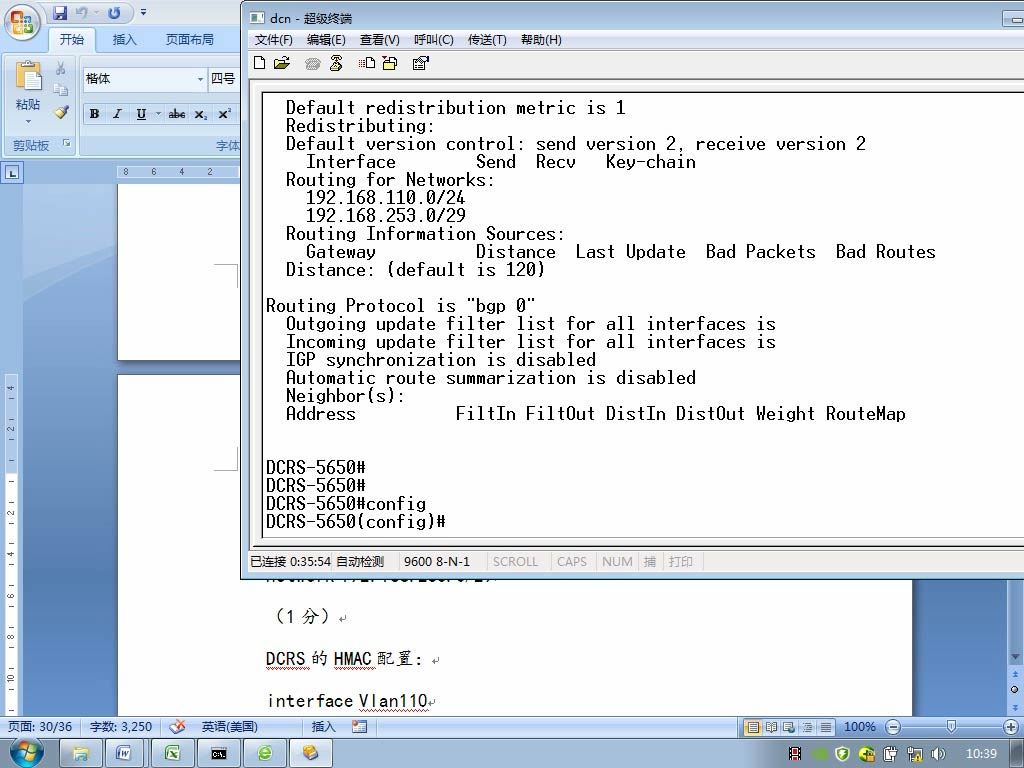Click the volume speaker icon in system tray

pyautogui.click(x=938, y=754)
